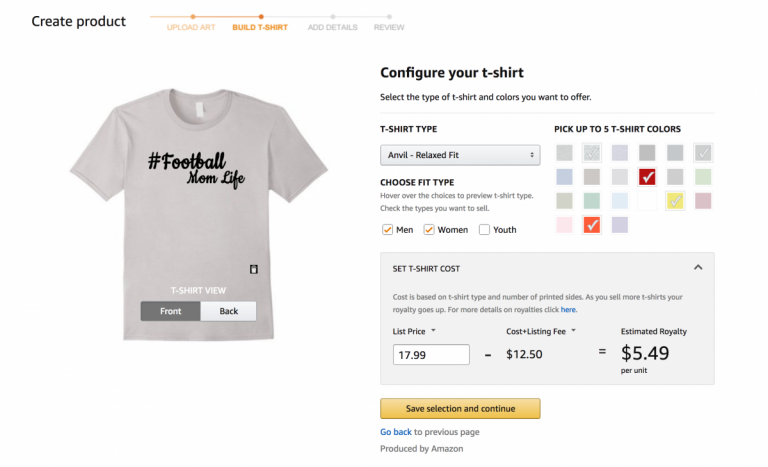Collapse the Set T-Shirt Cost section
Image resolution: width=768 pixels, height=467 pixels.
click(698, 268)
